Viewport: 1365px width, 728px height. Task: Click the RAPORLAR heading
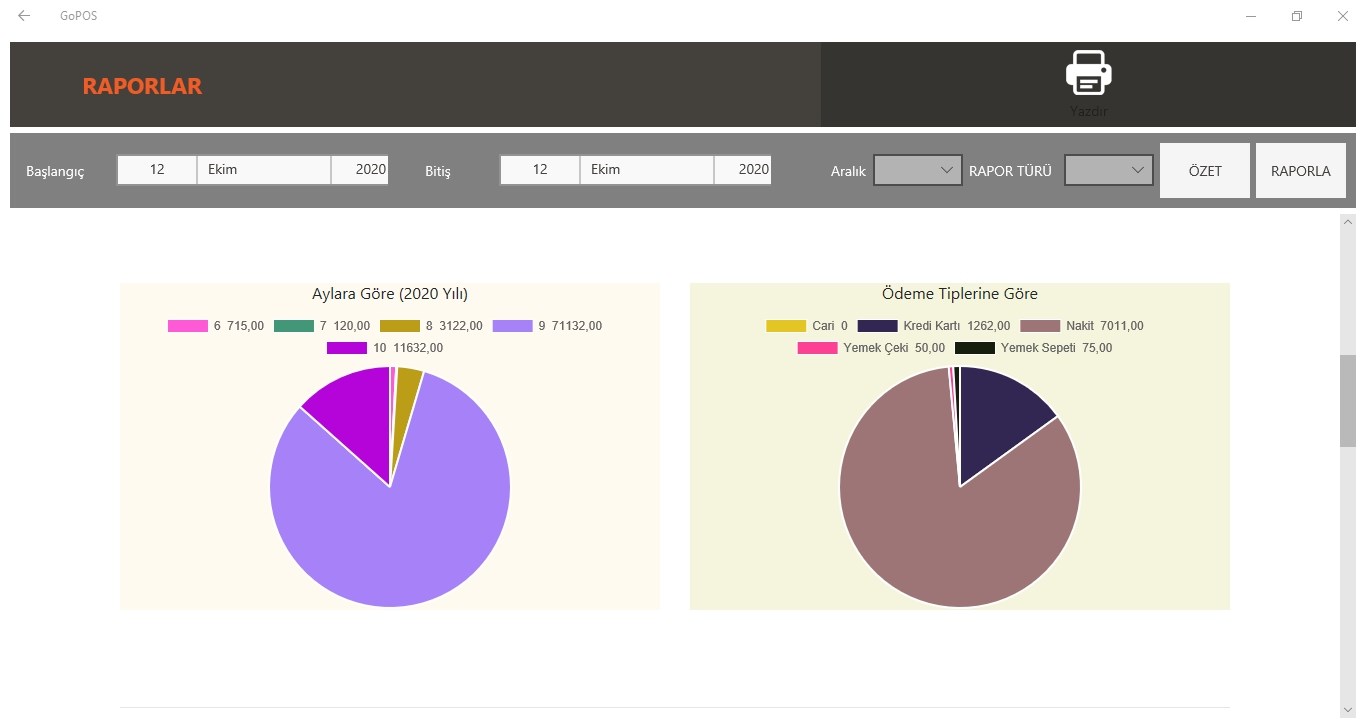pos(142,86)
